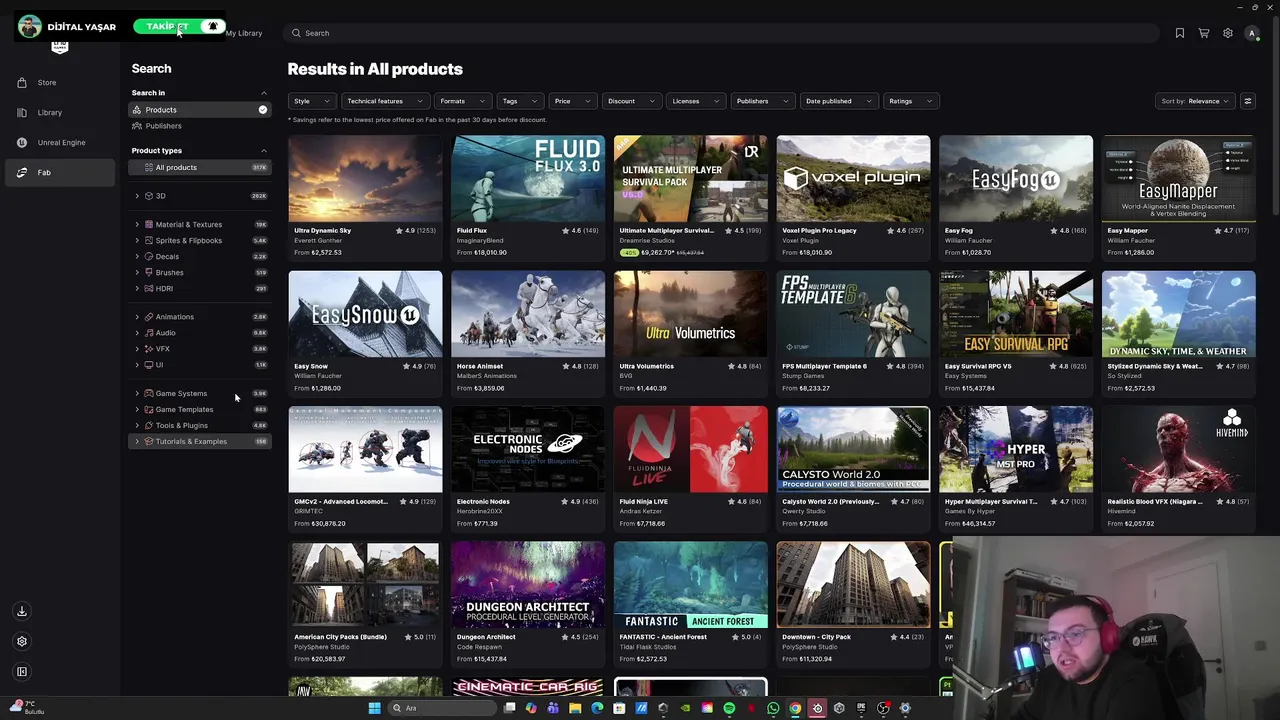Select Products search scope option
This screenshot has width=1280, height=720.
pos(199,110)
